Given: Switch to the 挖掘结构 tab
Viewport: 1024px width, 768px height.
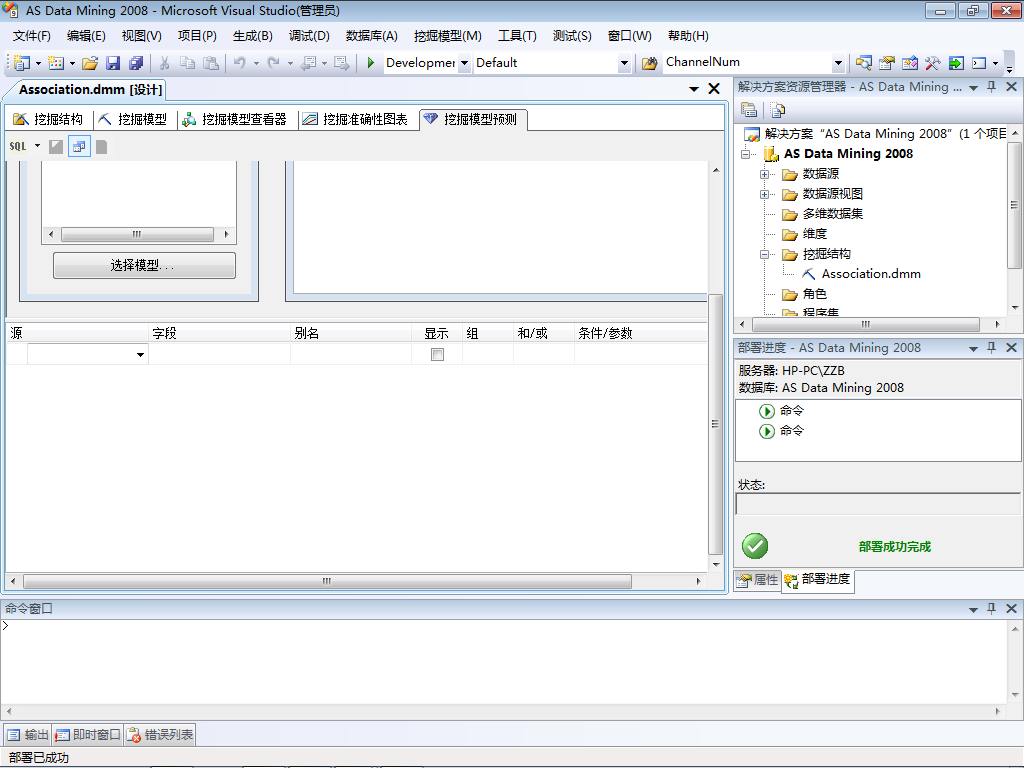Looking at the screenshot, I should tap(49, 119).
